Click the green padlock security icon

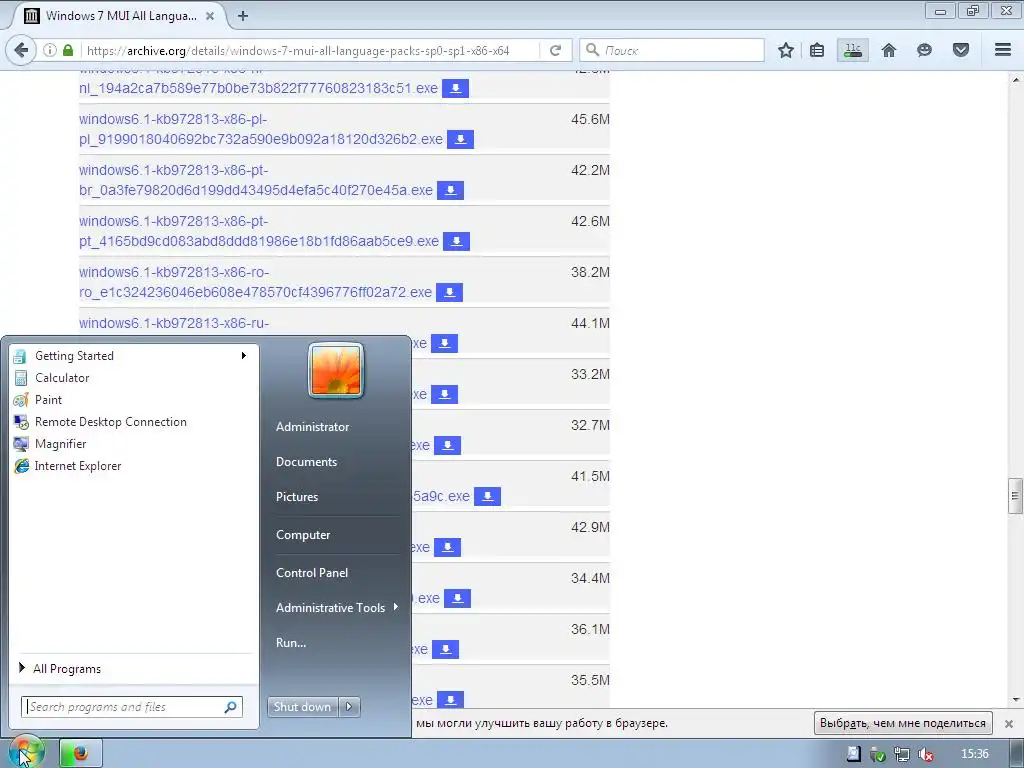tap(68, 50)
